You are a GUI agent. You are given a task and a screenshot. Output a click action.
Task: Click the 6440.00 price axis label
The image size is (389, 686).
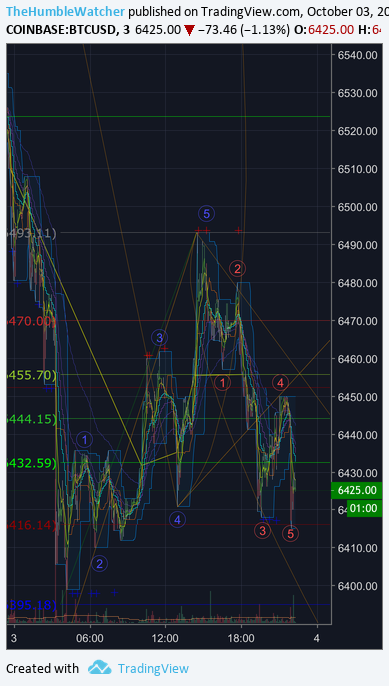[357, 435]
